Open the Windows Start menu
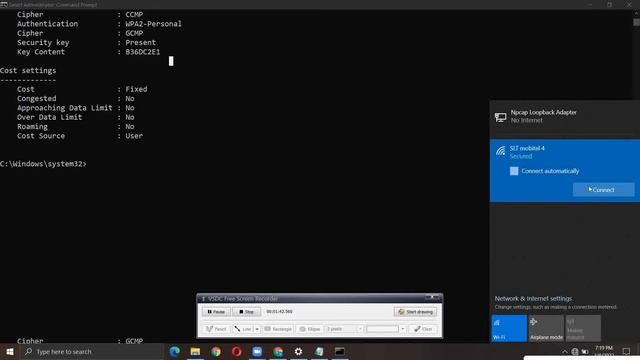The height and width of the screenshot is (360, 640). pyautogui.click(x=10, y=351)
